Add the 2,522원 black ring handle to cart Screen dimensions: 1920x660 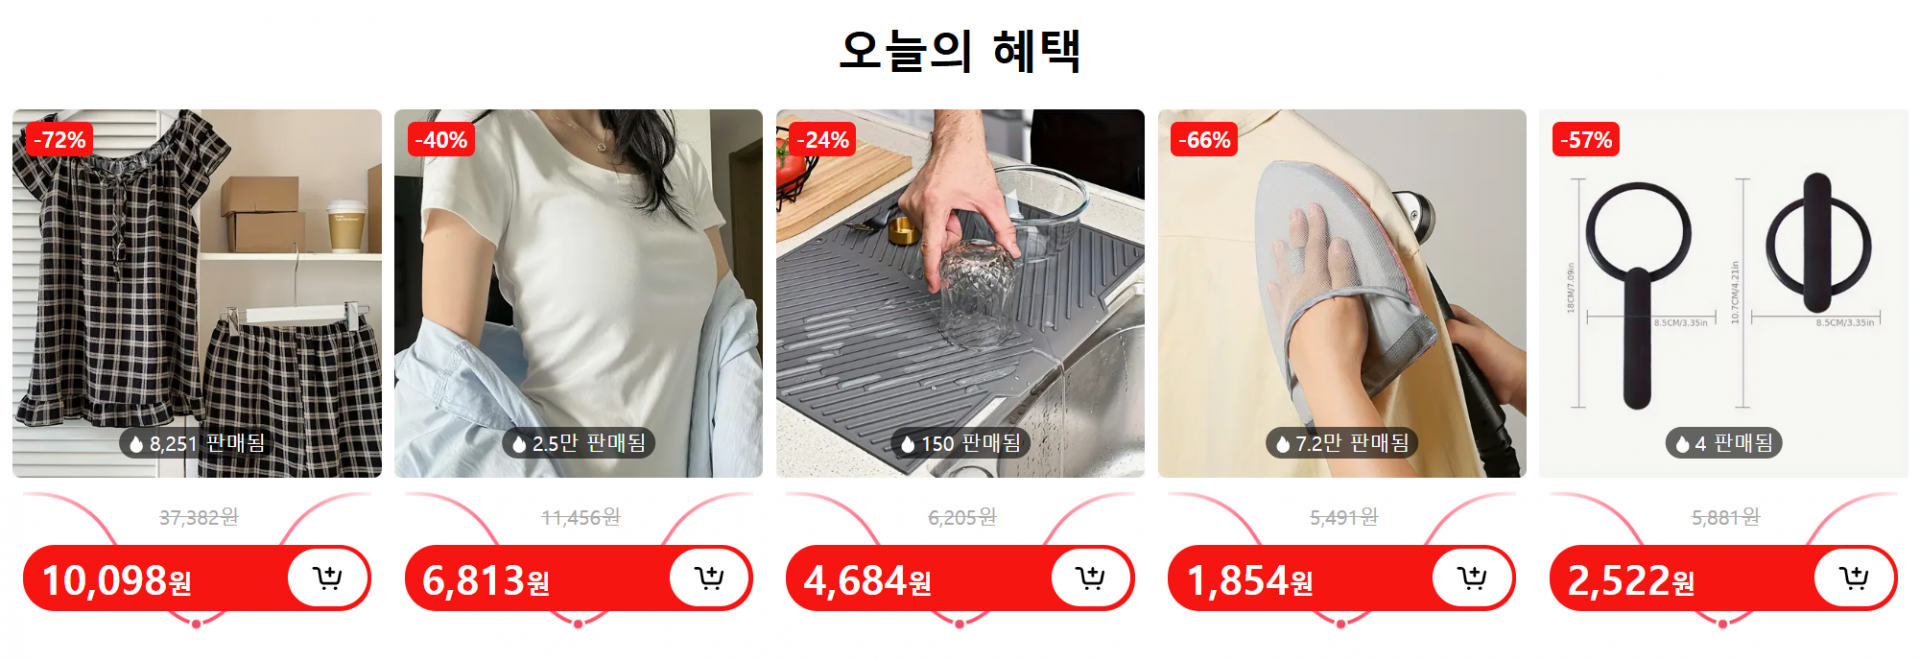point(1854,578)
